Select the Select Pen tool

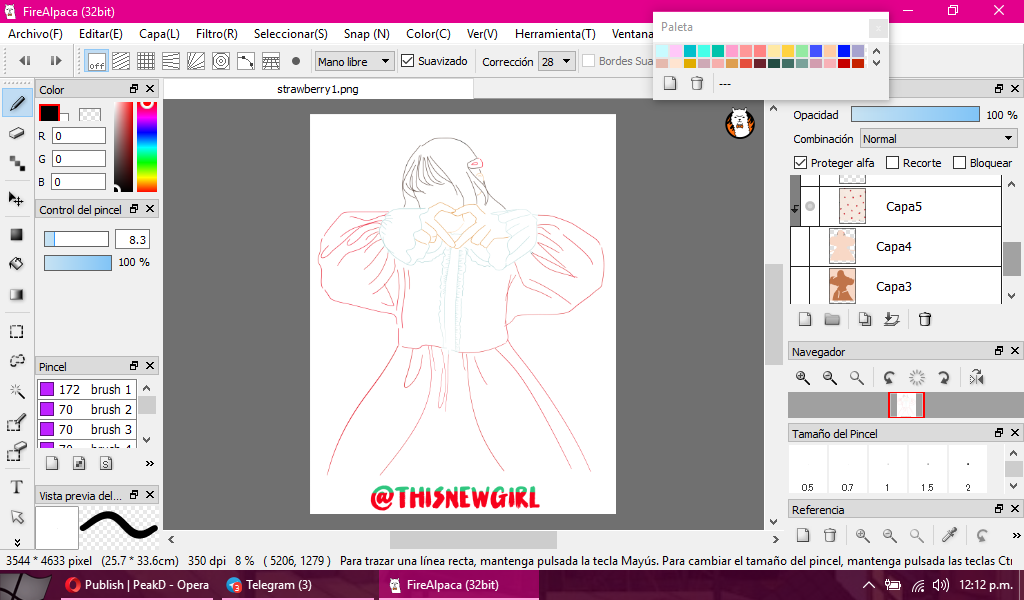[17, 422]
